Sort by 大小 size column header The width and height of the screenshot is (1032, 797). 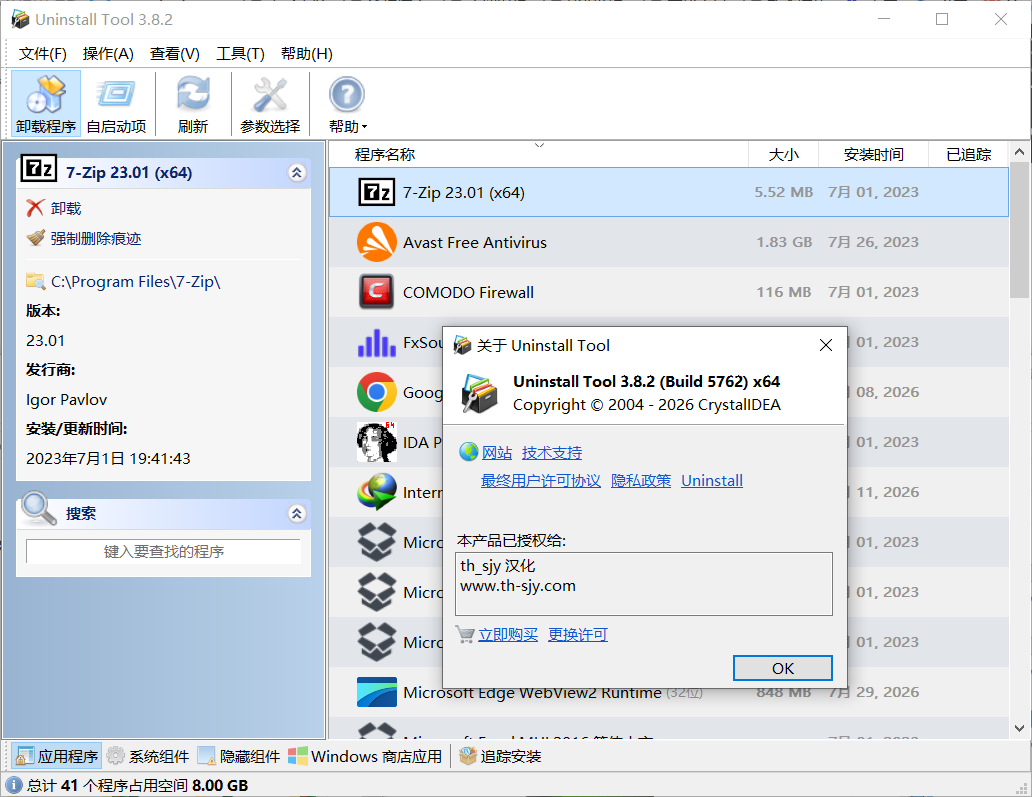[x=783, y=155]
